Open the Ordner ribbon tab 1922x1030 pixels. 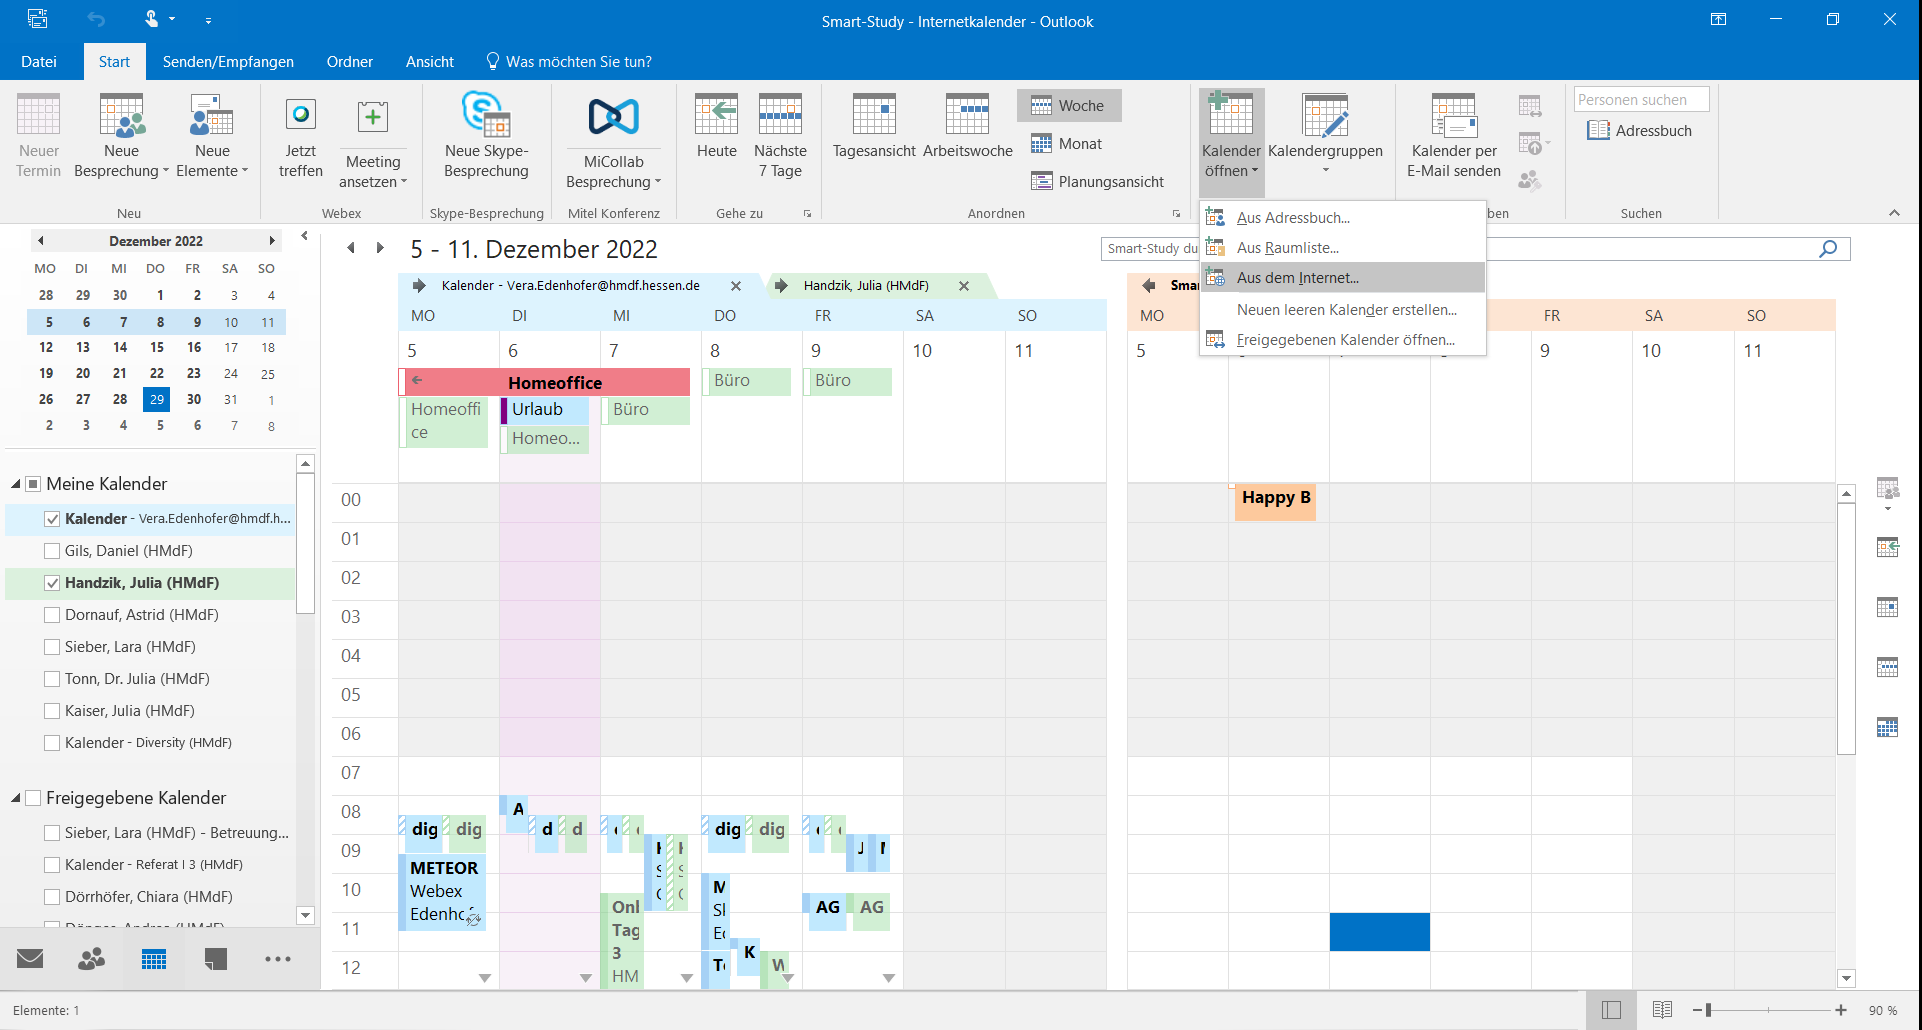(x=350, y=62)
